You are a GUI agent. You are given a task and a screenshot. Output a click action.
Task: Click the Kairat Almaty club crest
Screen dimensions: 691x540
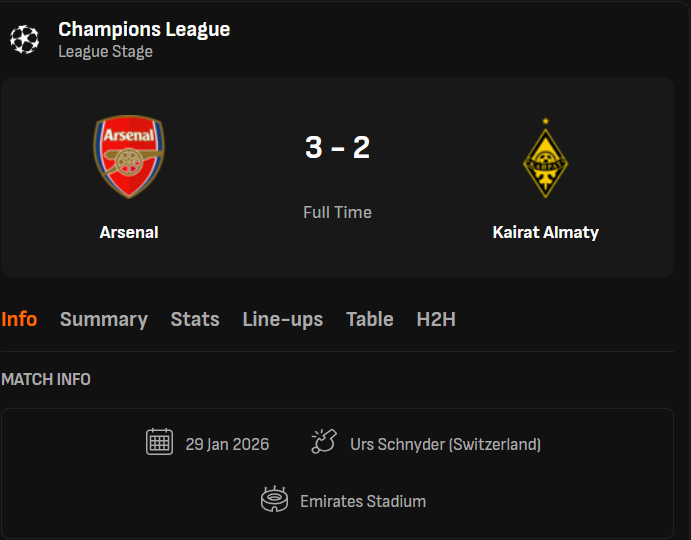pyautogui.click(x=545, y=159)
